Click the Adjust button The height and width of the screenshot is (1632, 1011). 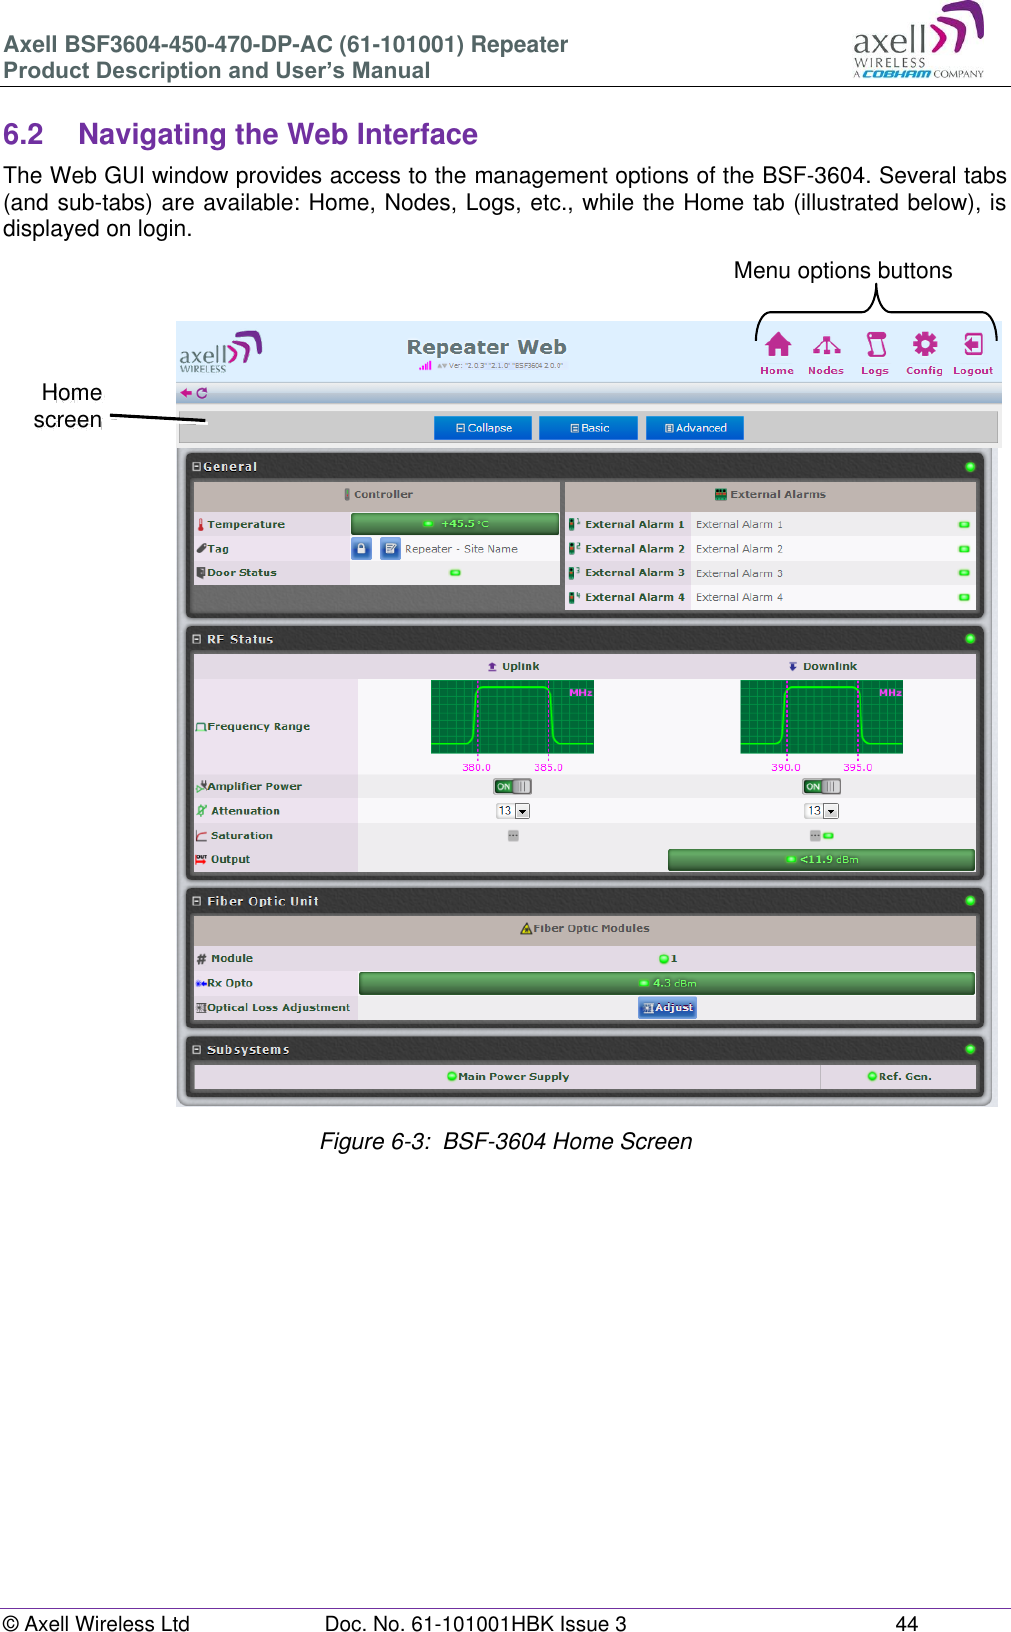(x=667, y=1008)
